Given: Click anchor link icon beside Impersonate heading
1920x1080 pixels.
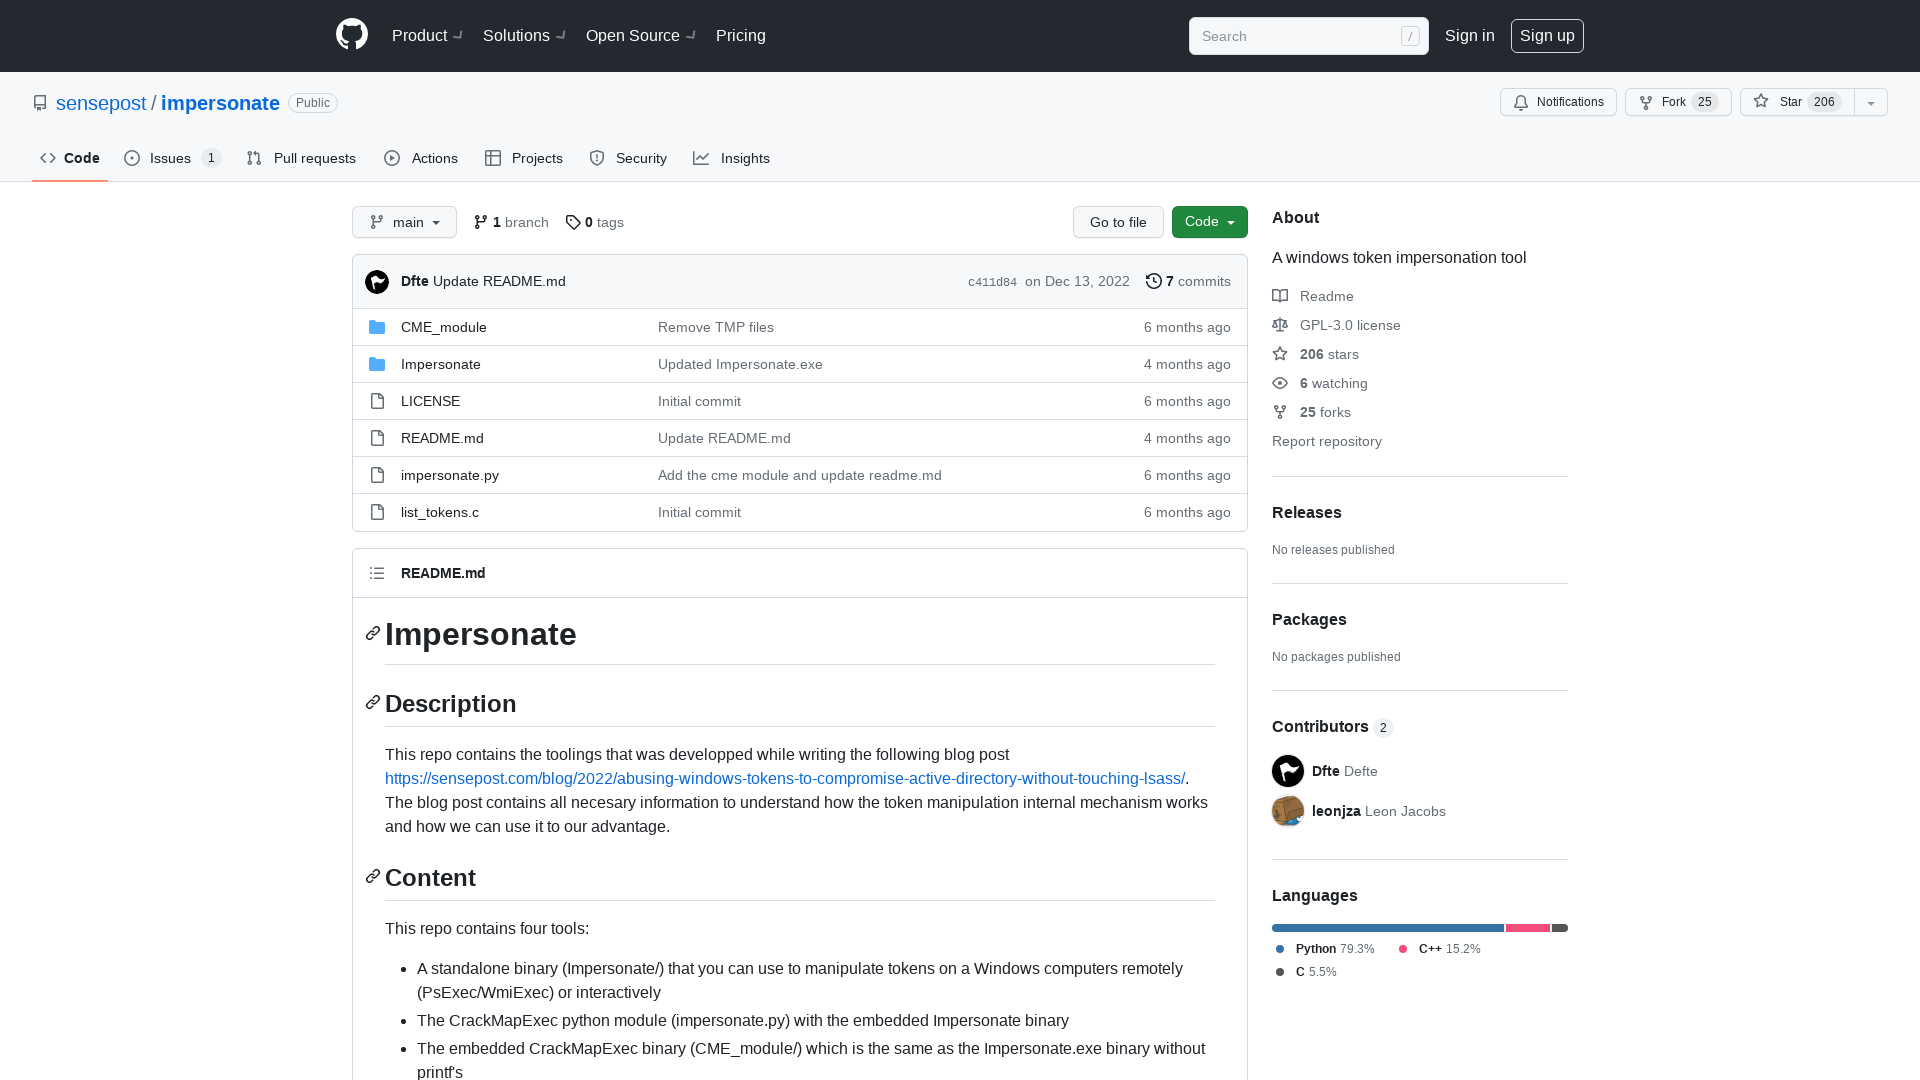Looking at the screenshot, I should click(373, 633).
